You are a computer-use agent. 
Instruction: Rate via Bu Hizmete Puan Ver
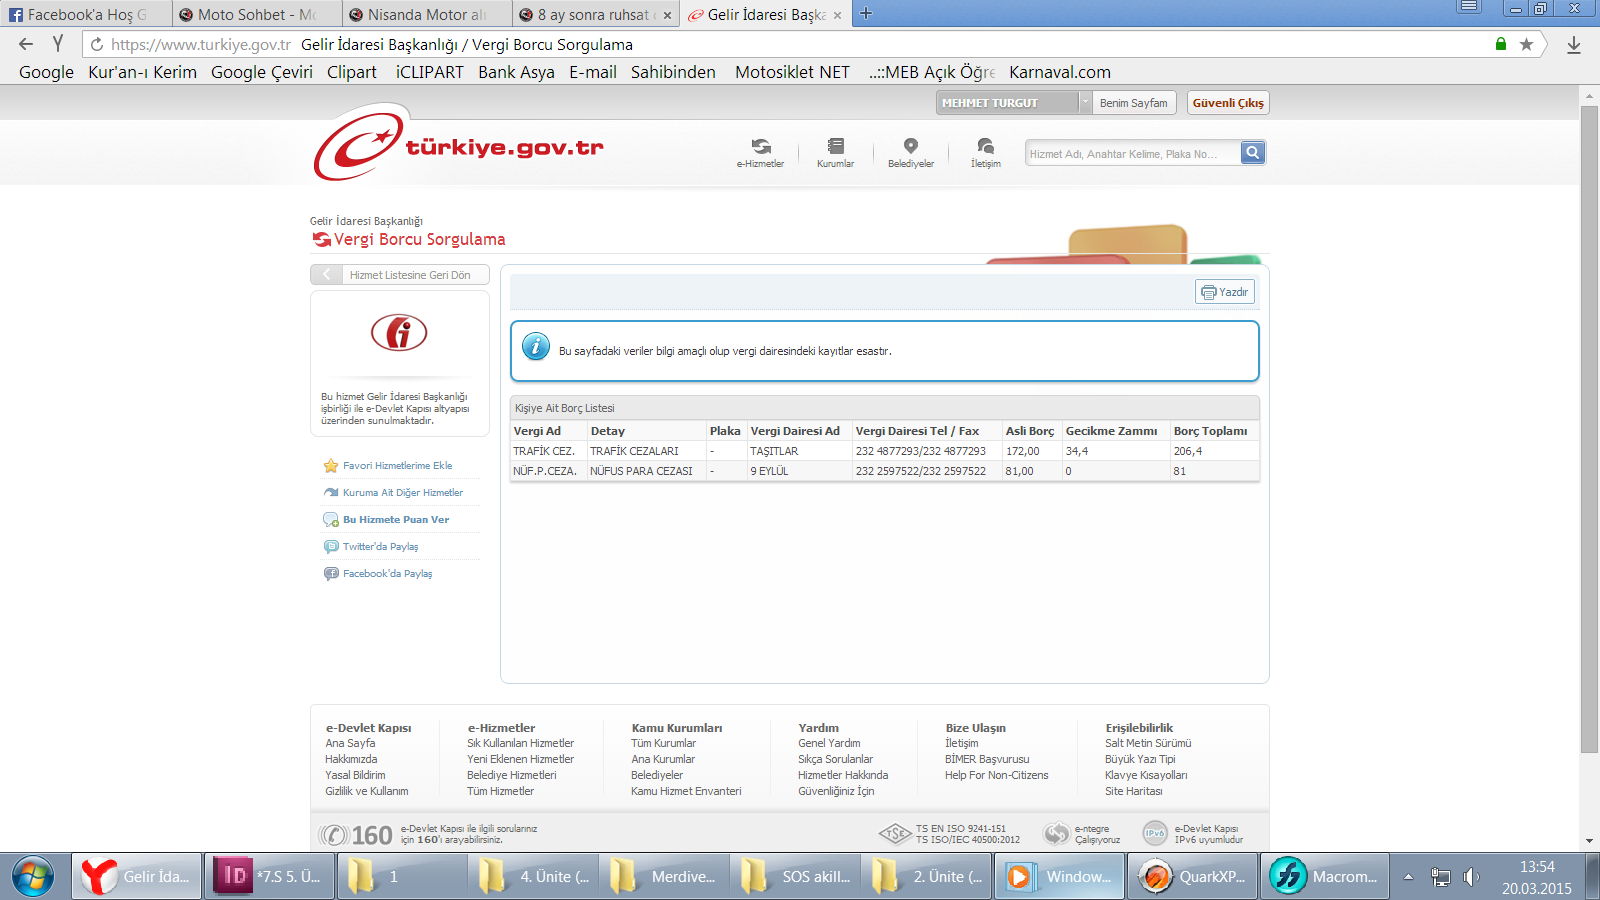click(x=396, y=520)
